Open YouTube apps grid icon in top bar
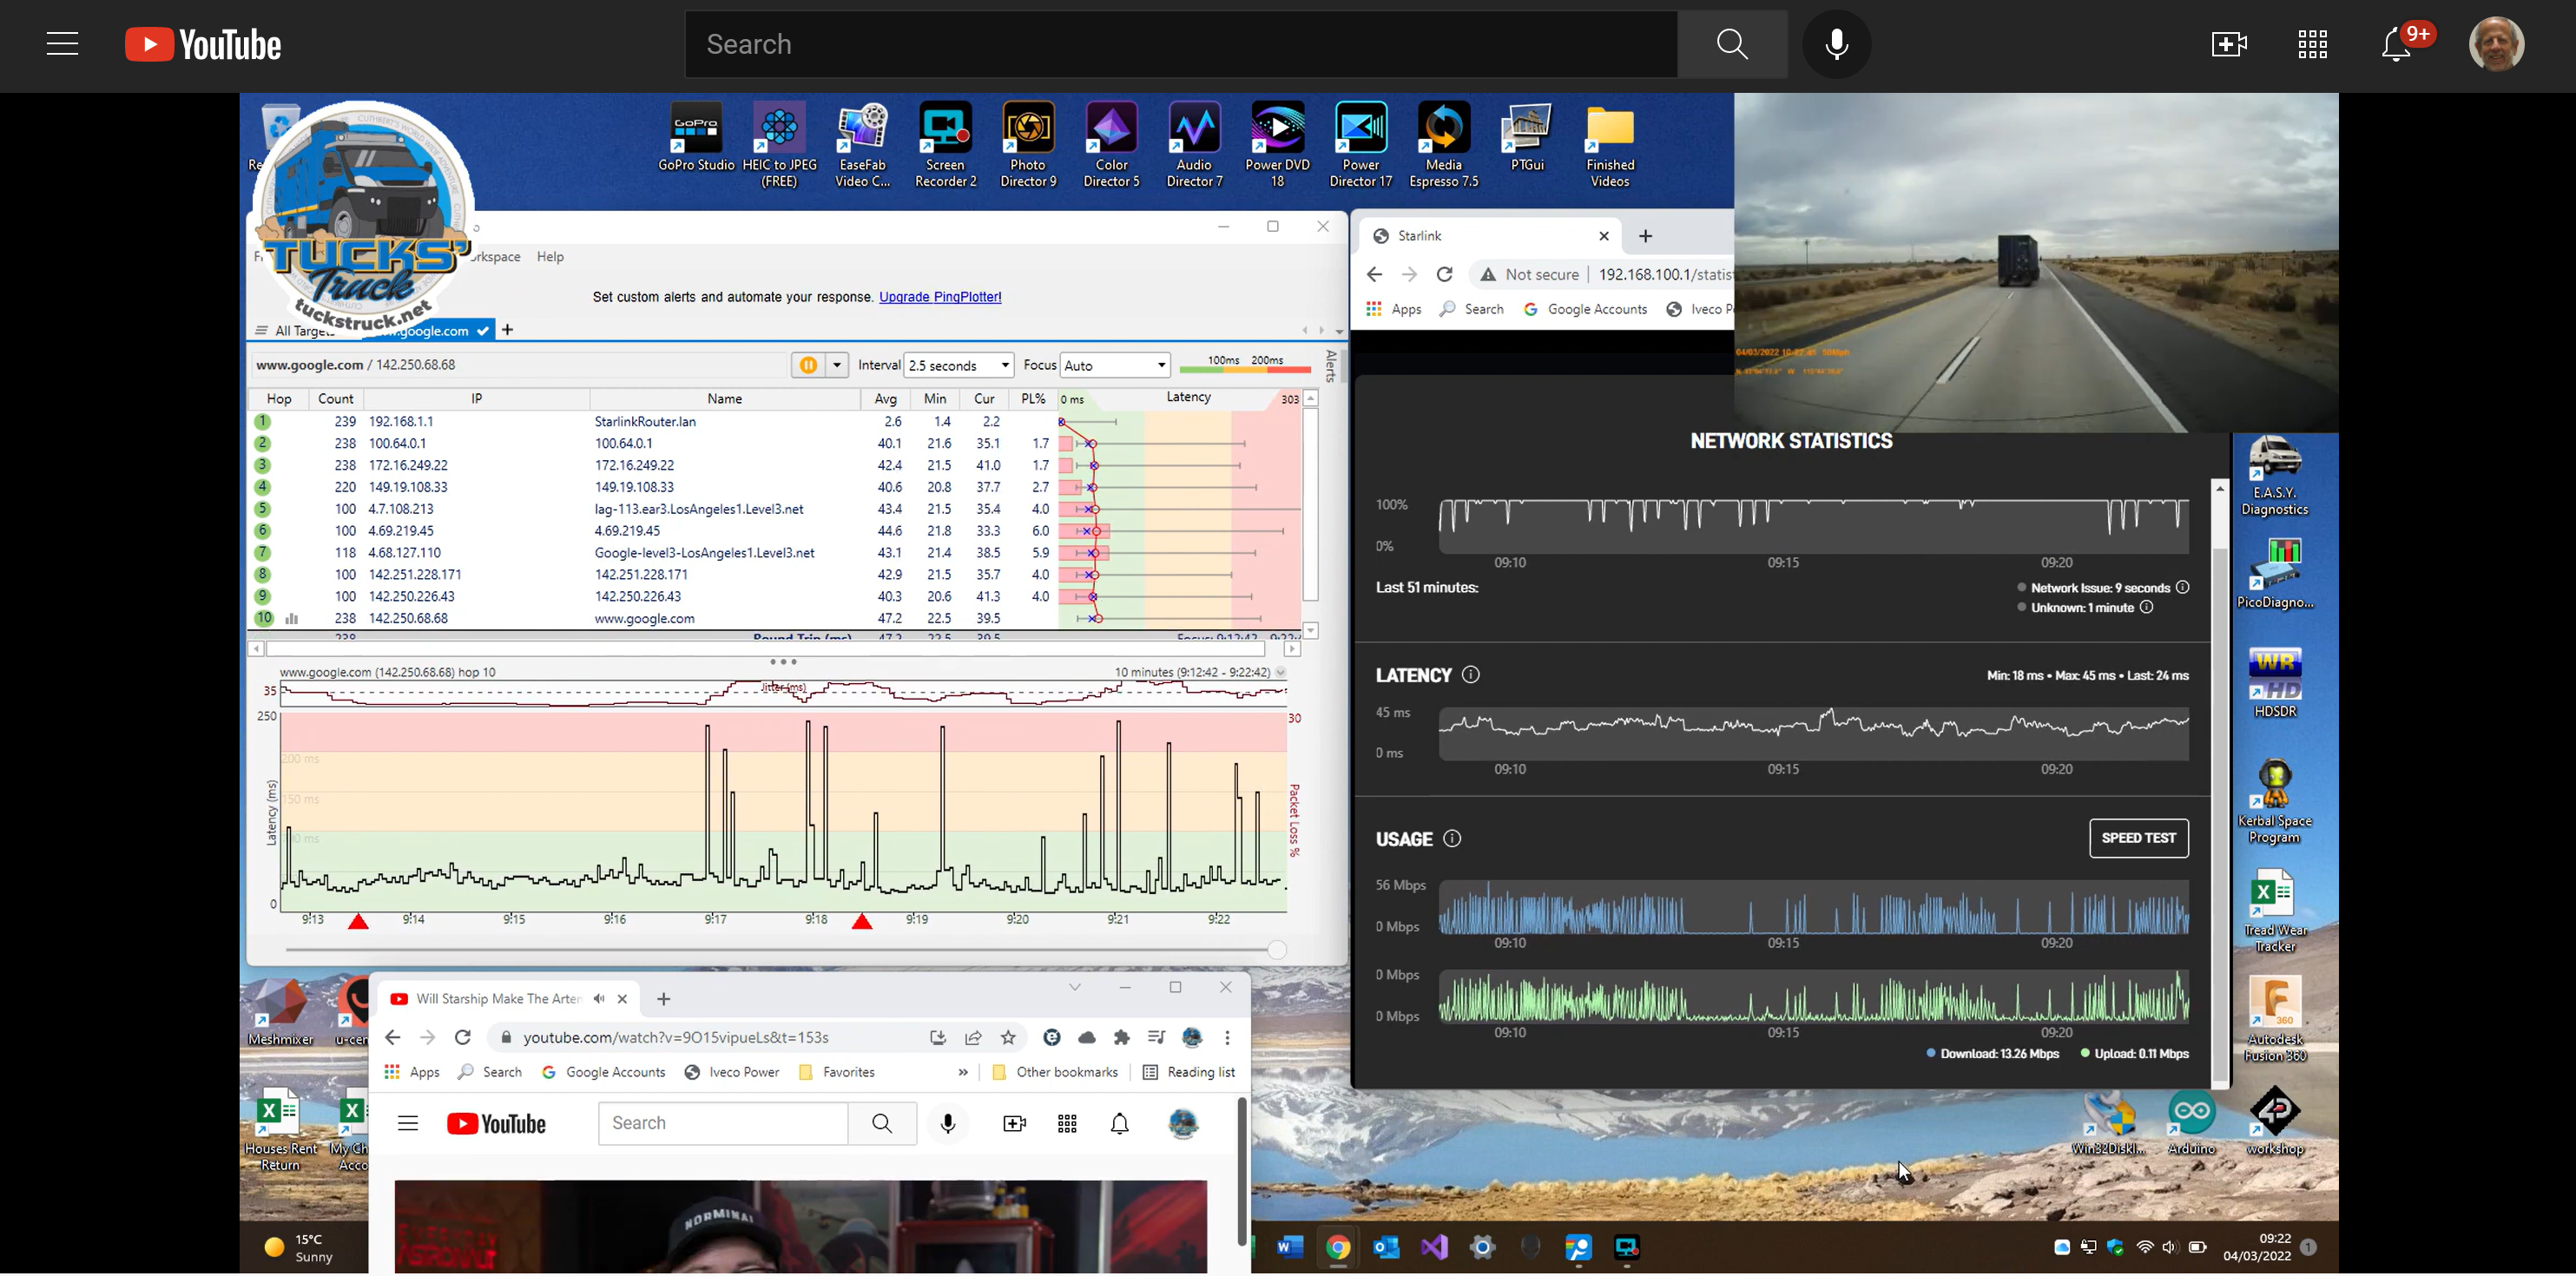Viewport: 2576px width, 1276px height. click(x=2313, y=44)
